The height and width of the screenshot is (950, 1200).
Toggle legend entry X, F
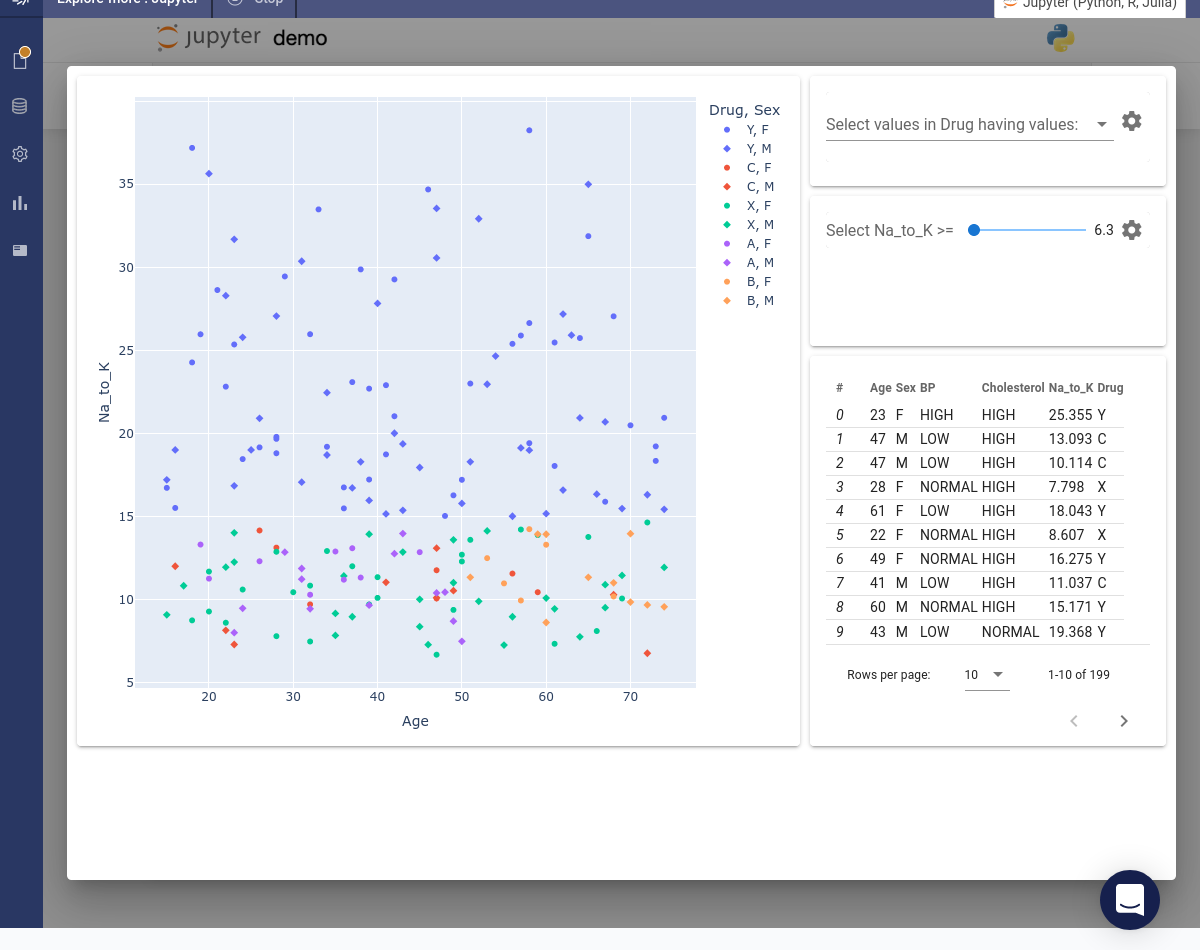[746, 206]
